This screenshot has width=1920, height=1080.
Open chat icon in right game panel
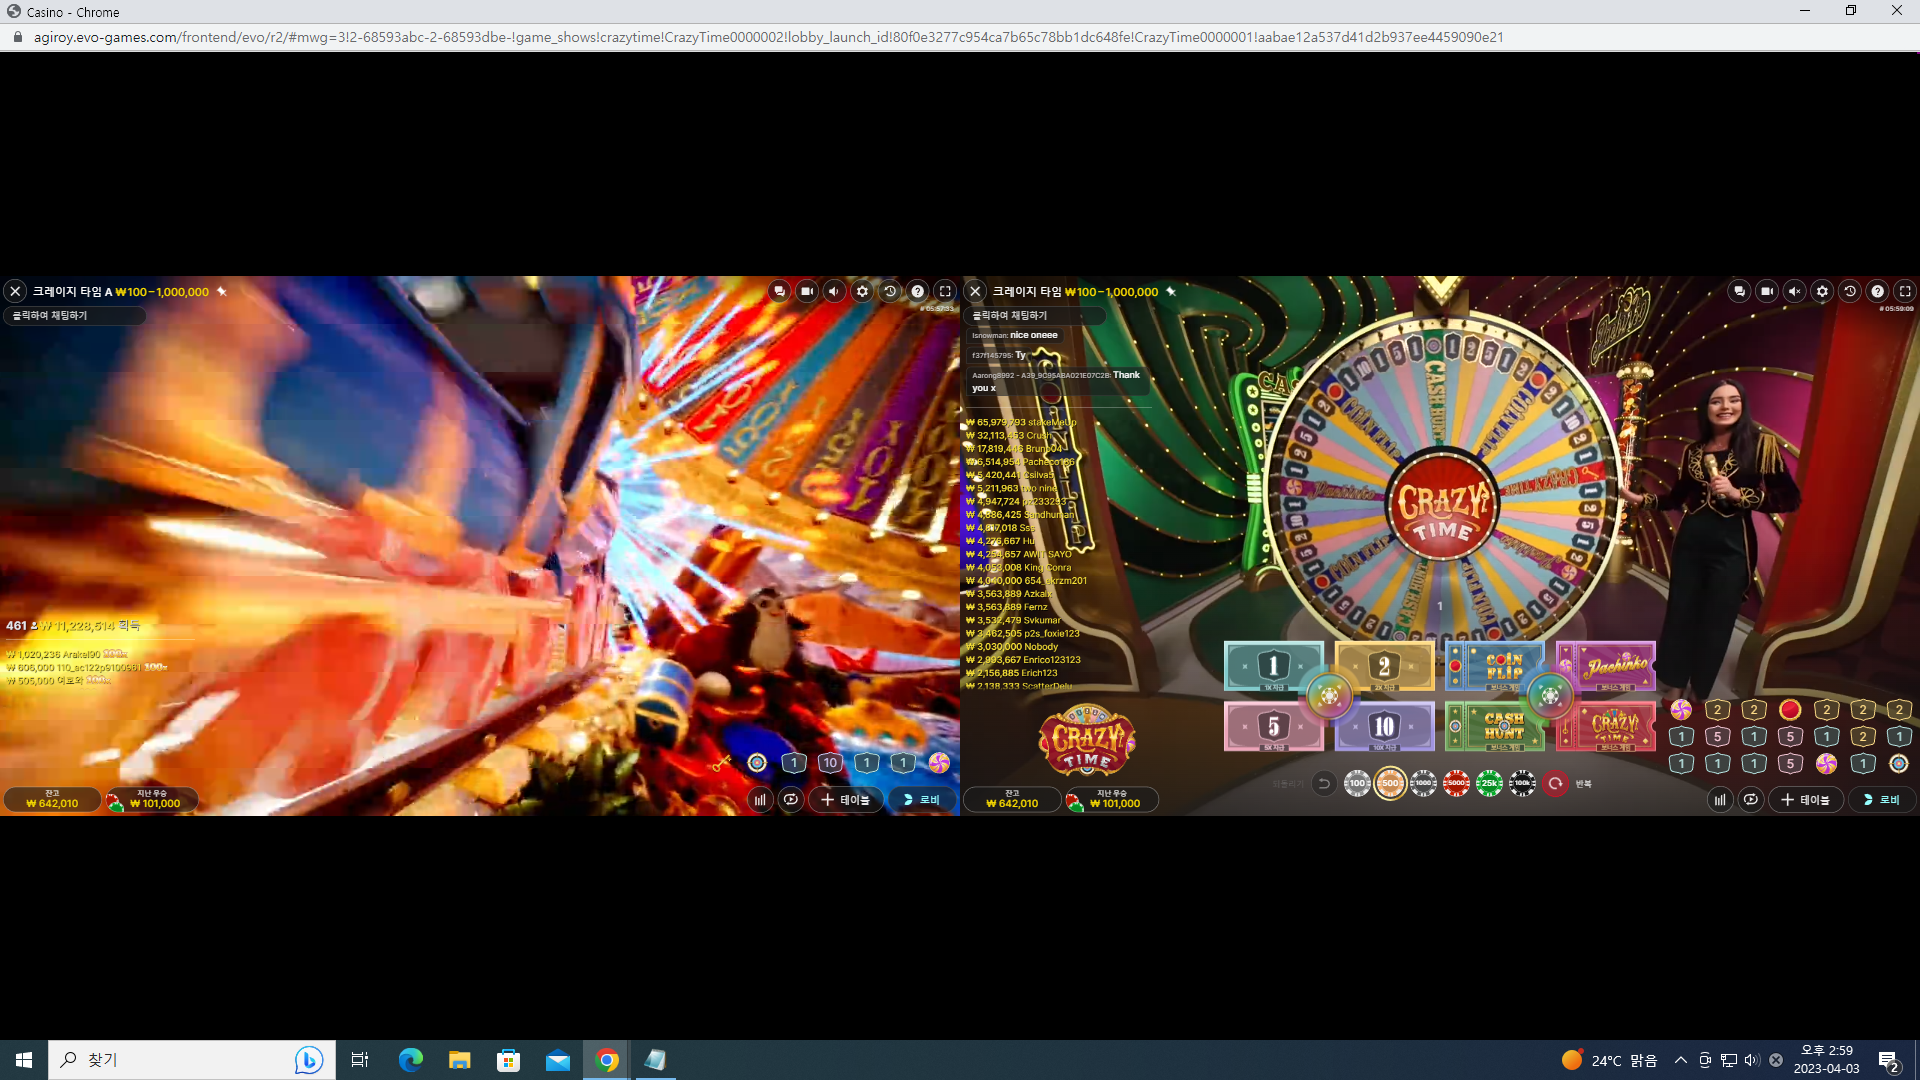(x=1739, y=291)
